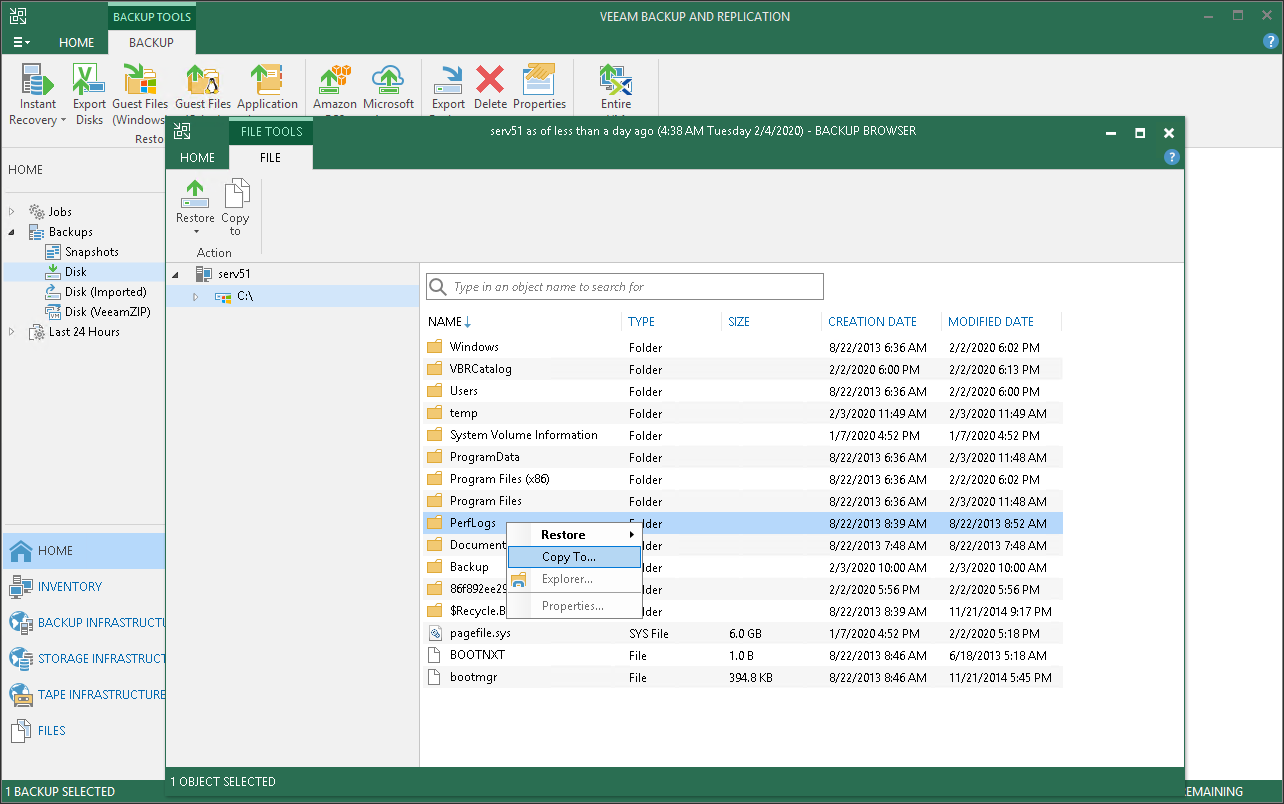Screen dimensions: 1284x804
Task: Click search magnifier icon
Action: 438,287
